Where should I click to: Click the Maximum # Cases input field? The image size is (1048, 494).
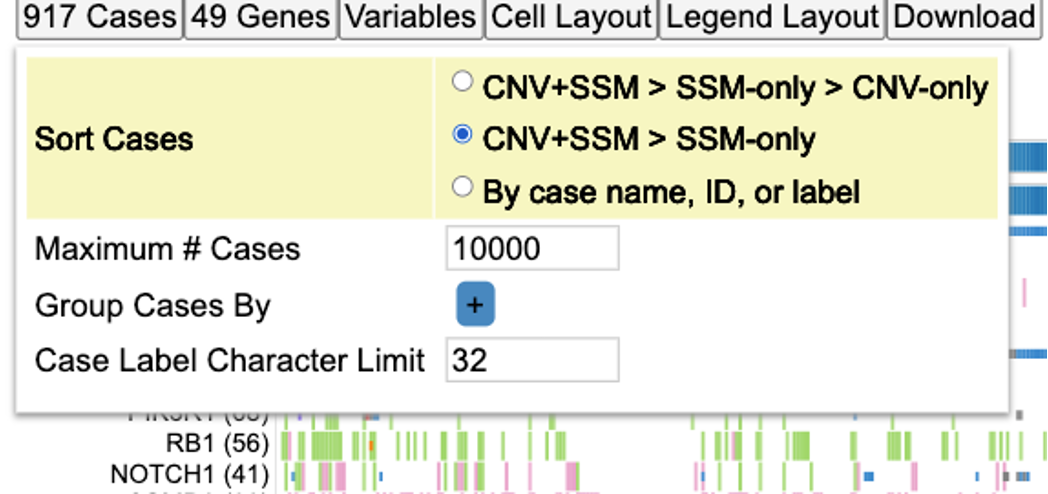532,248
